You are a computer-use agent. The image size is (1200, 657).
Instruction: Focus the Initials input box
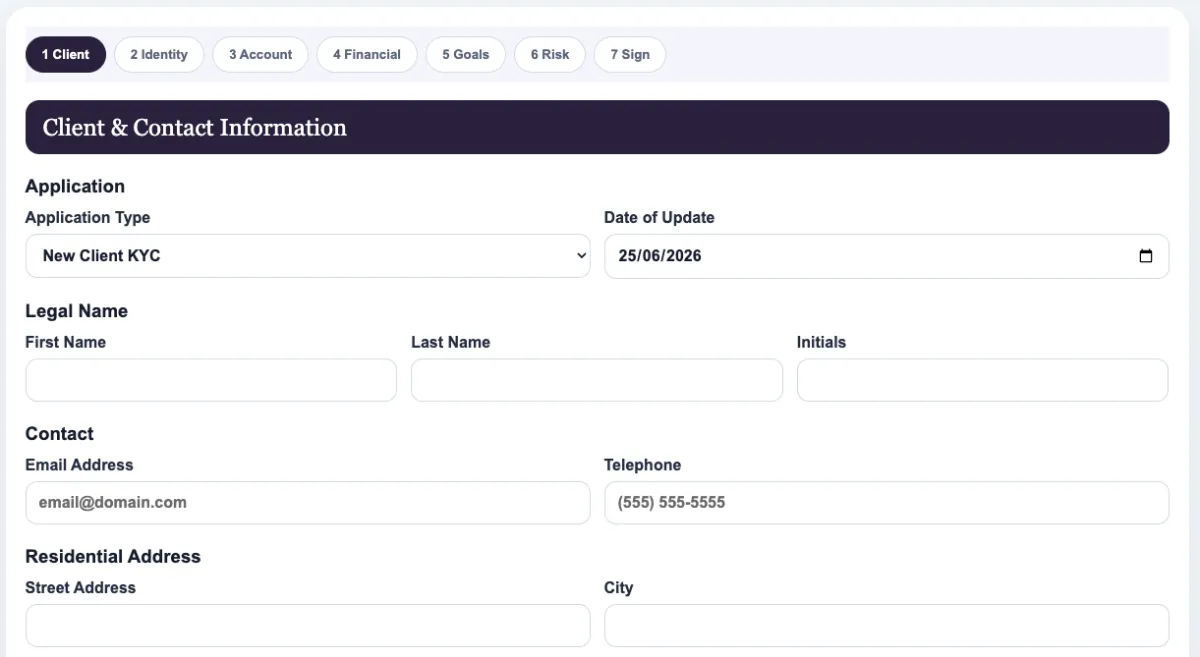point(982,380)
